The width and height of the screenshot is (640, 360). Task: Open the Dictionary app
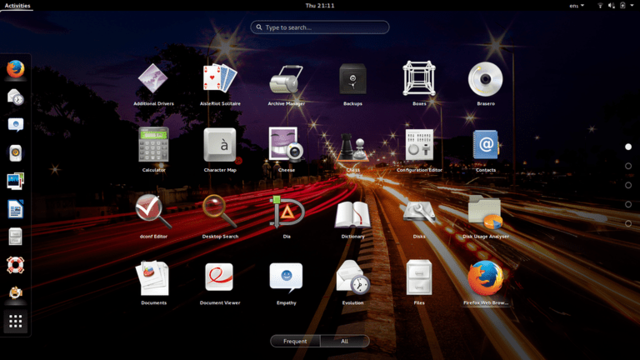click(x=353, y=214)
